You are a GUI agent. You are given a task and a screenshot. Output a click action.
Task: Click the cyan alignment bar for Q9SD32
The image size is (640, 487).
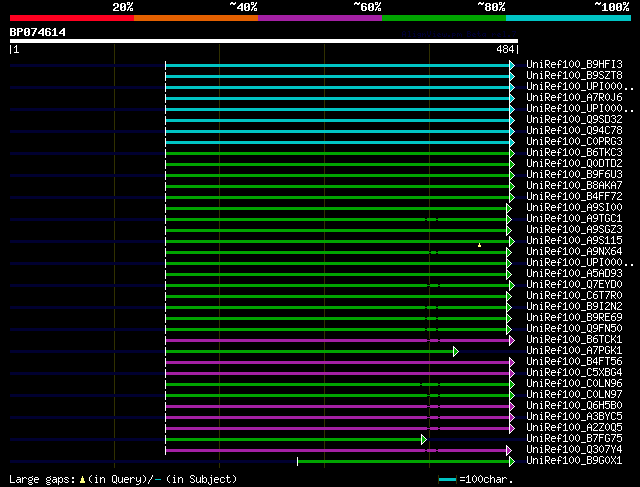pos(338,120)
